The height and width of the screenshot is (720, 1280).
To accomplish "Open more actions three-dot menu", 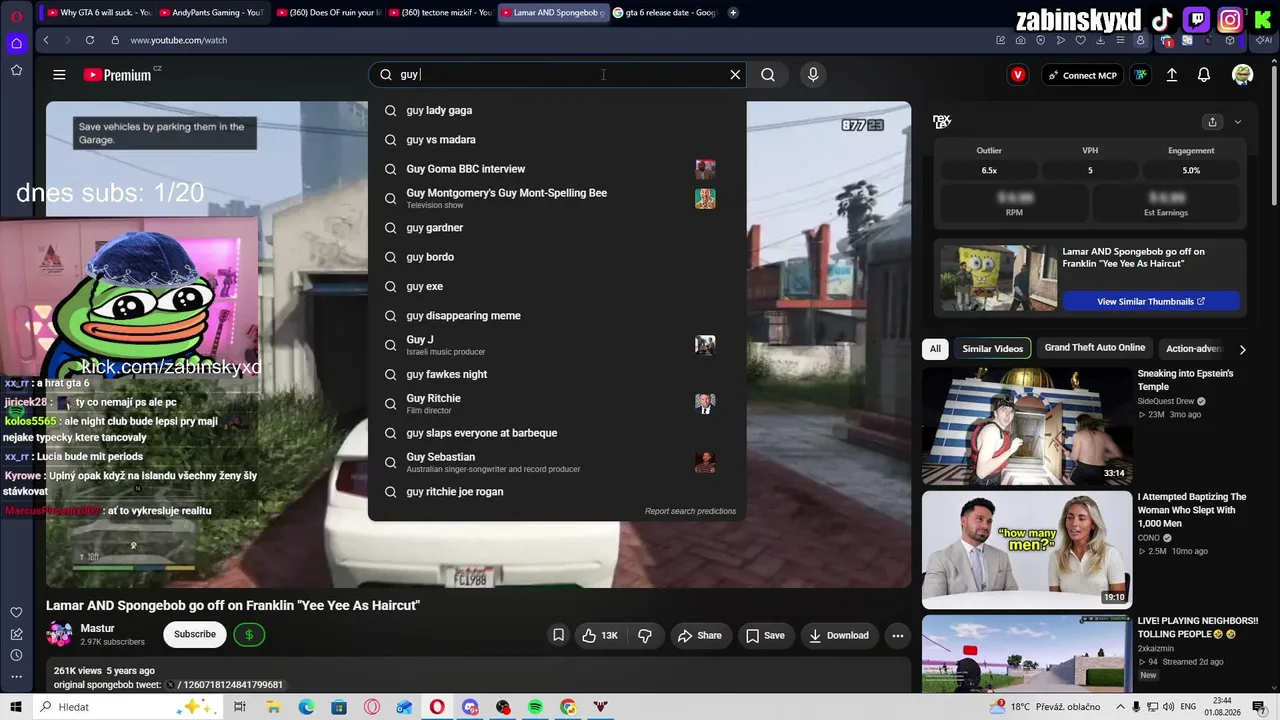I will point(898,635).
